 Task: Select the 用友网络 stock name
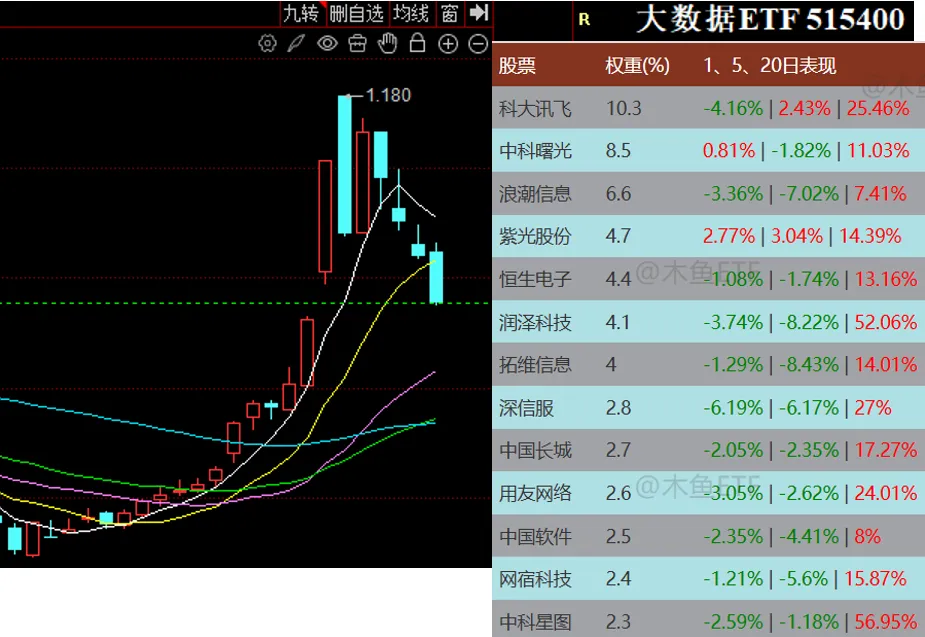click(x=535, y=493)
